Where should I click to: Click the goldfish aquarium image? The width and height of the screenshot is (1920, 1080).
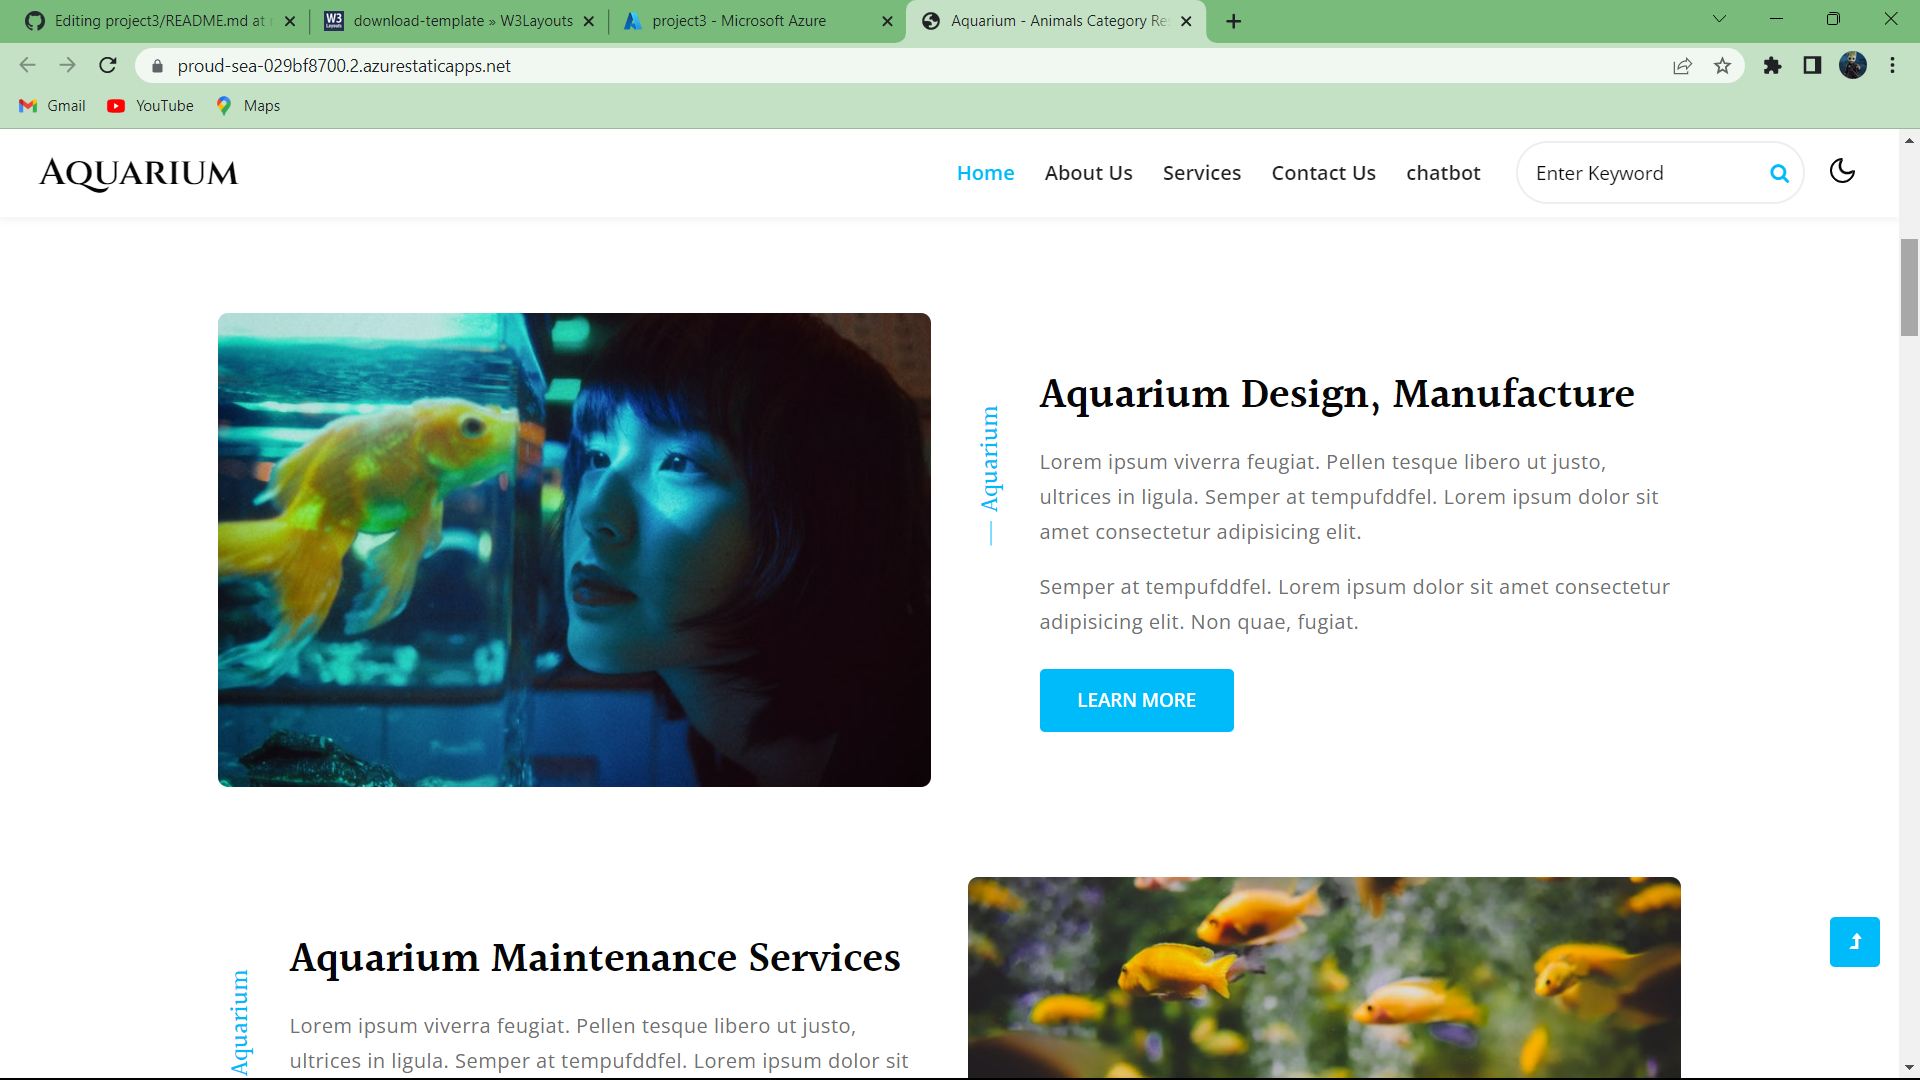574,550
